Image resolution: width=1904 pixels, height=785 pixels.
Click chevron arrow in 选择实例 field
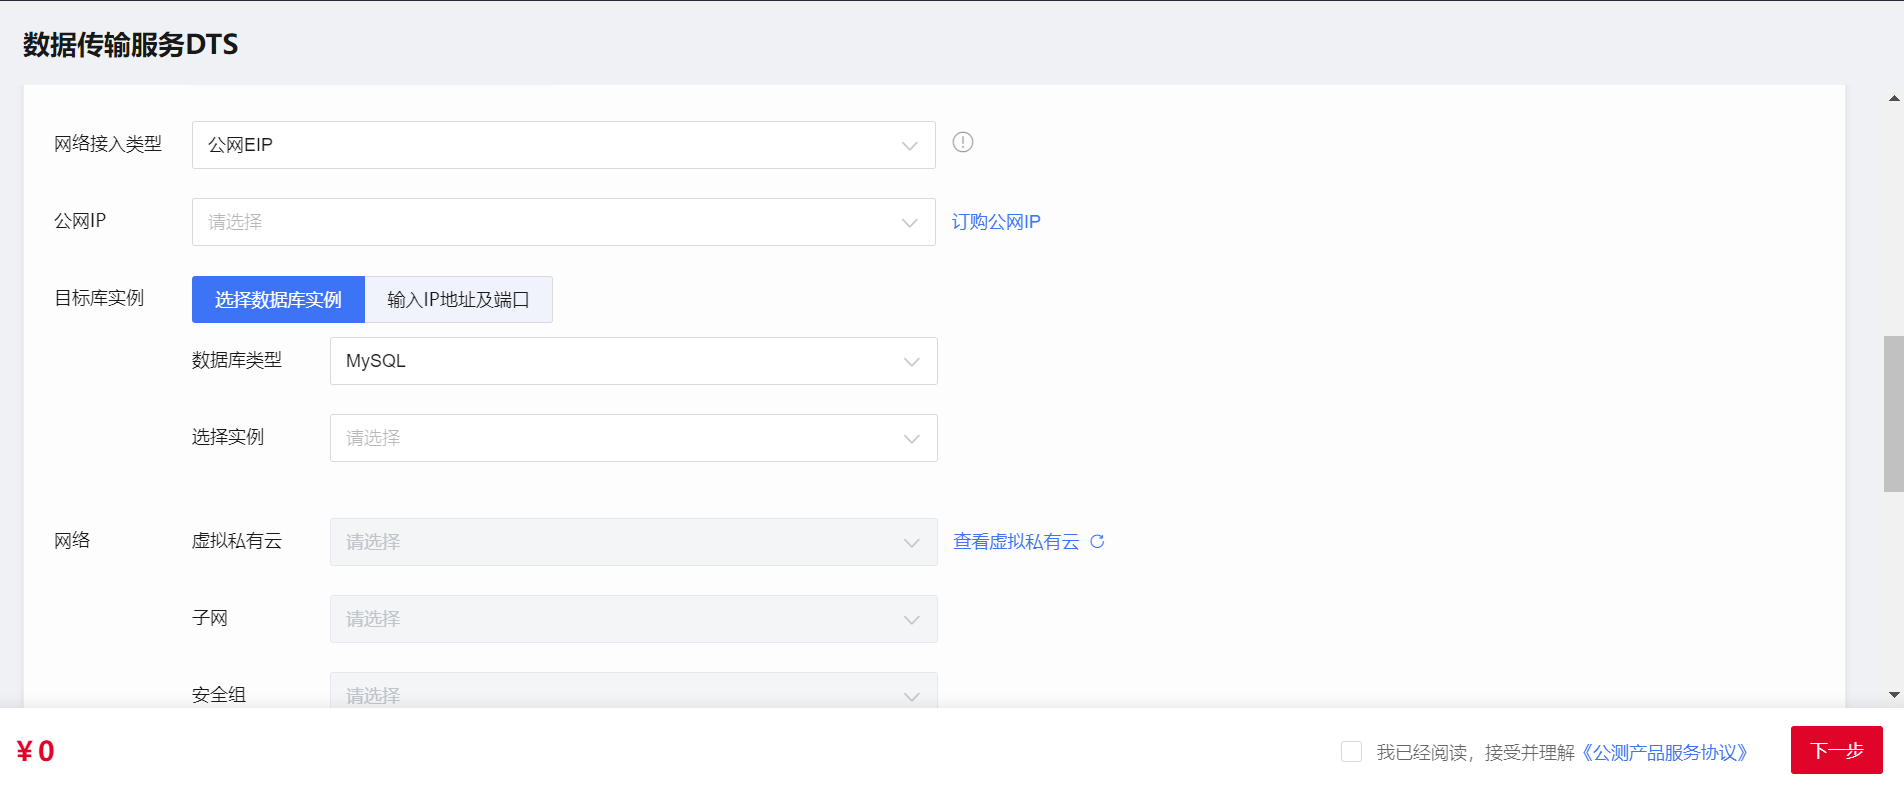pos(911,439)
